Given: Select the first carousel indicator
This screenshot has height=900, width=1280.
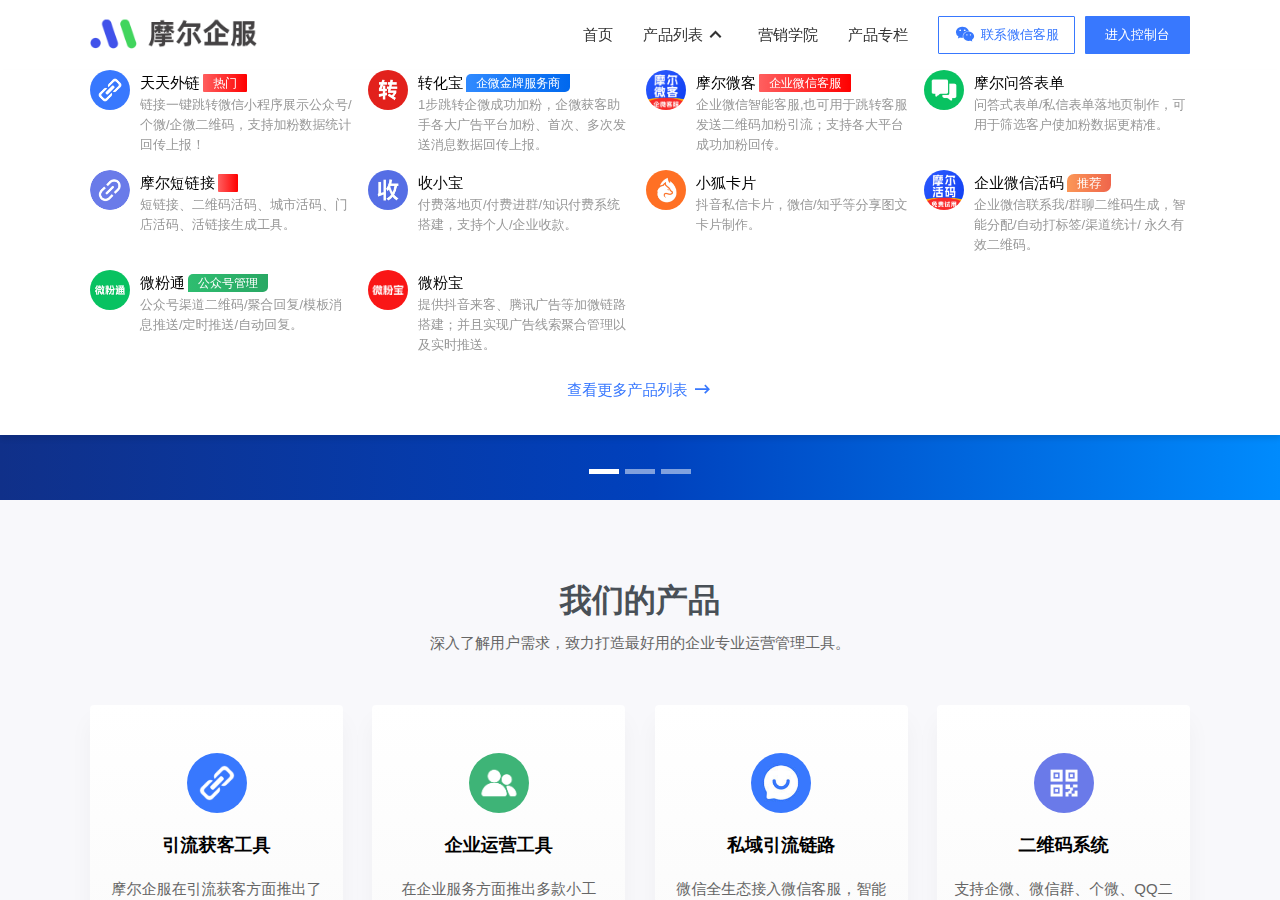Looking at the screenshot, I should 604,471.
